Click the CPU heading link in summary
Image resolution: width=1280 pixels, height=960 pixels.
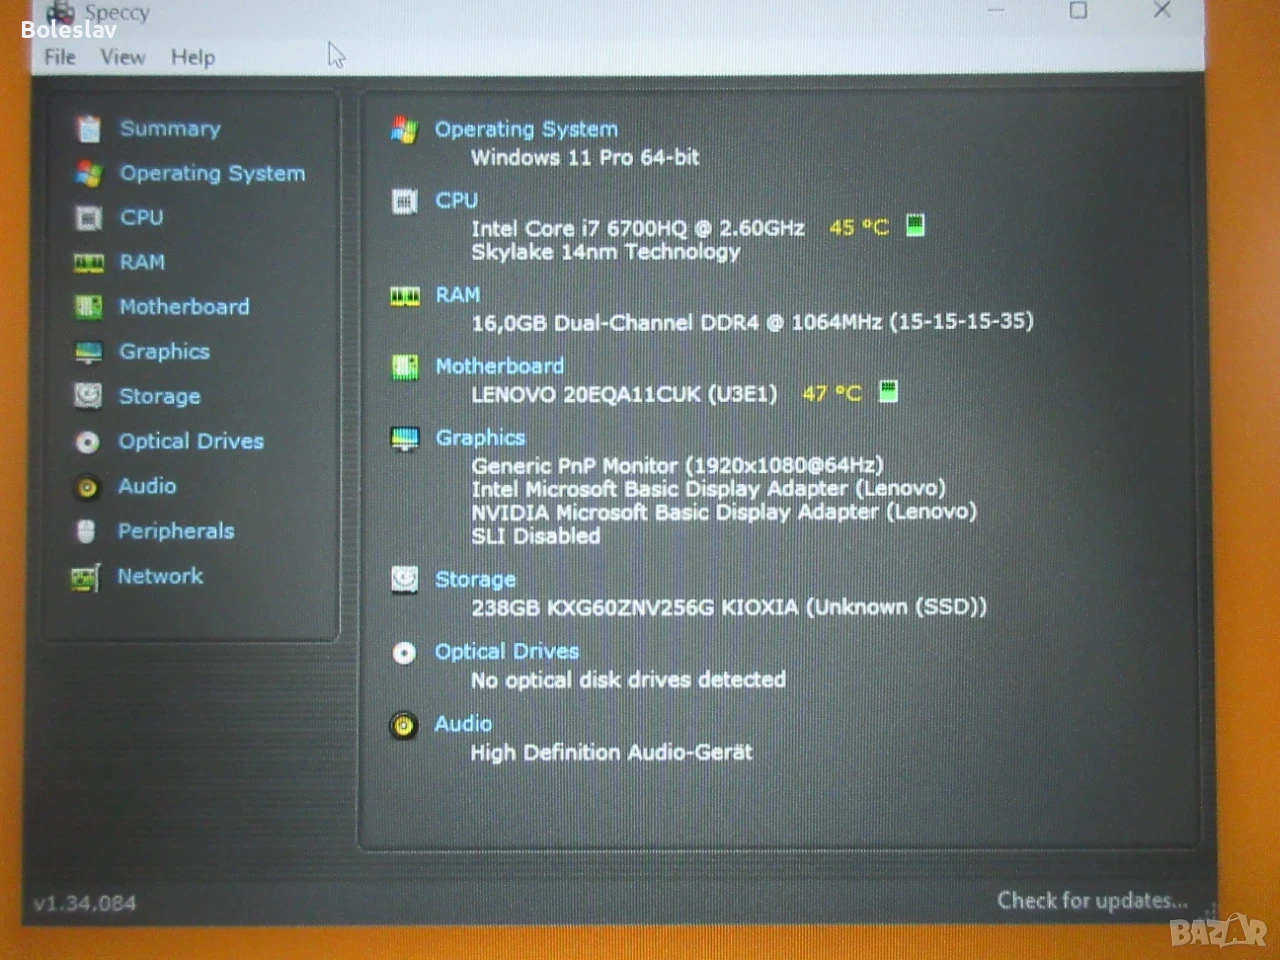coord(456,201)
